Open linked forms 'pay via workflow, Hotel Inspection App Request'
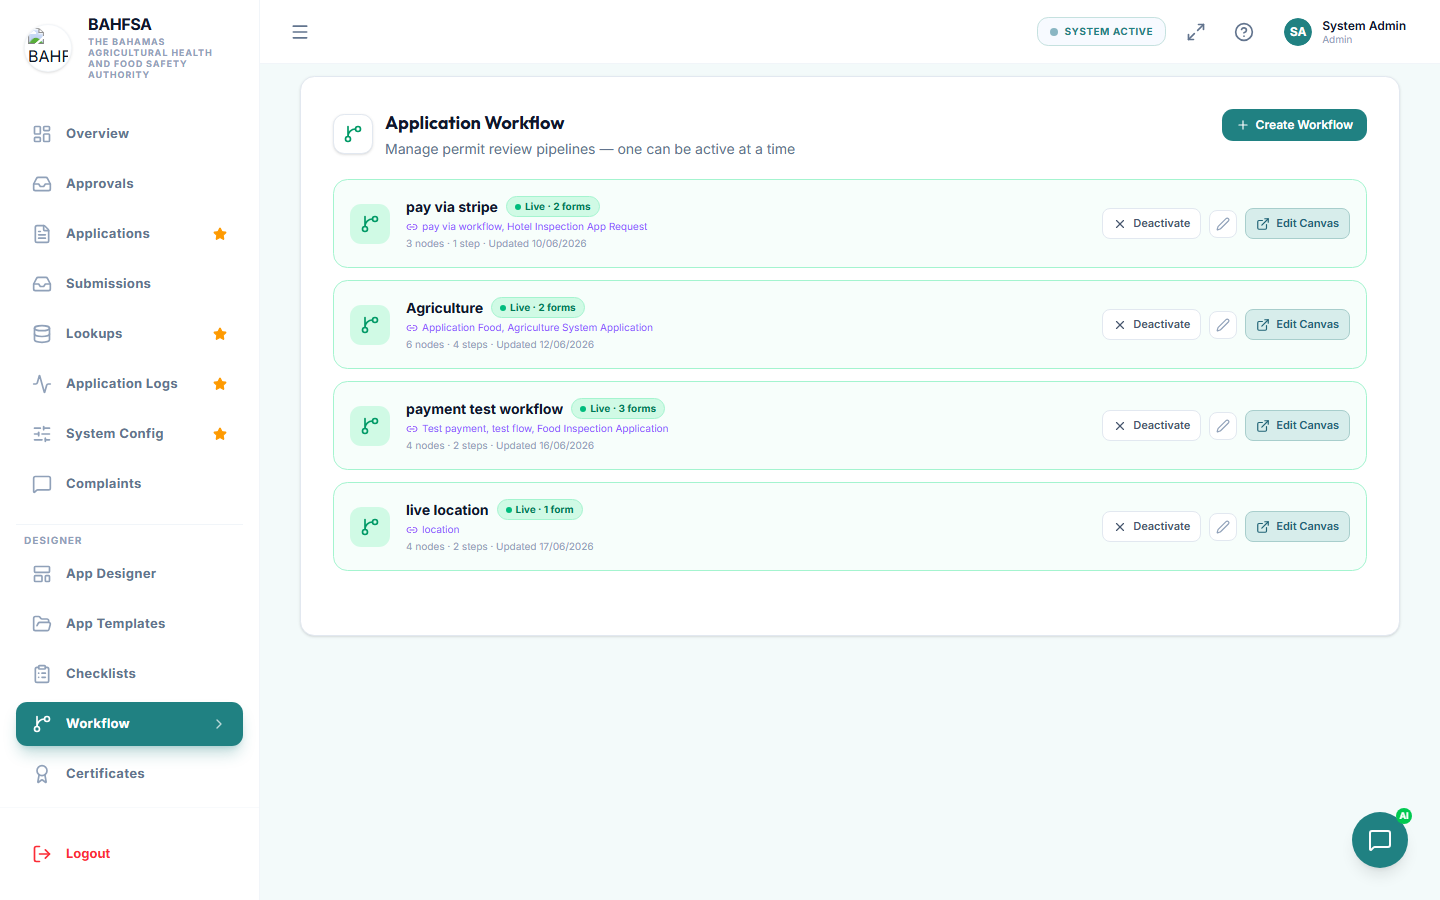 click(534, 227)
